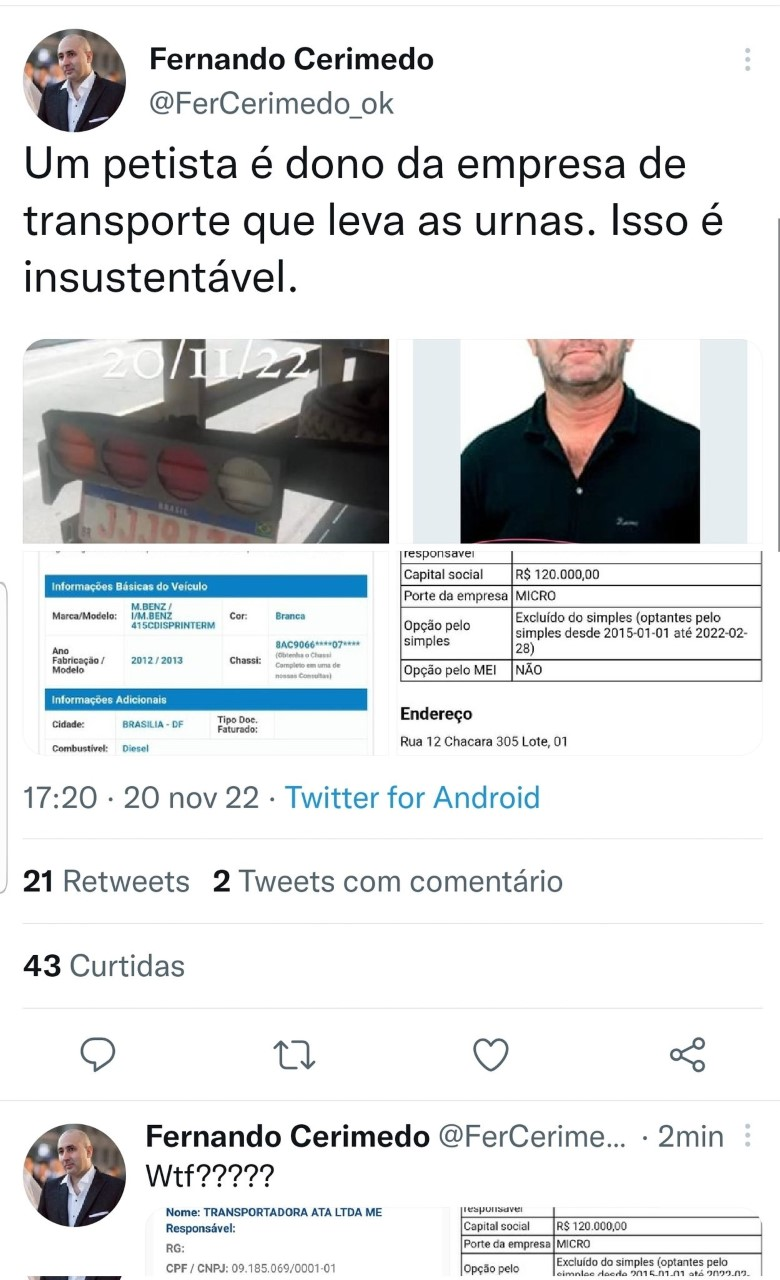780x1280 pixels.
Task: View the 43 Curtidas list
Action: [104, 966]
